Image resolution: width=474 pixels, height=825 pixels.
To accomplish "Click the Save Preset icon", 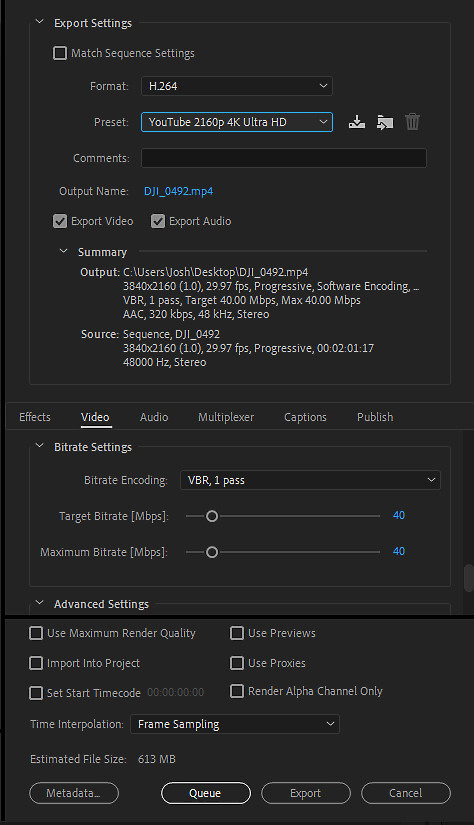I will [357, 122].
